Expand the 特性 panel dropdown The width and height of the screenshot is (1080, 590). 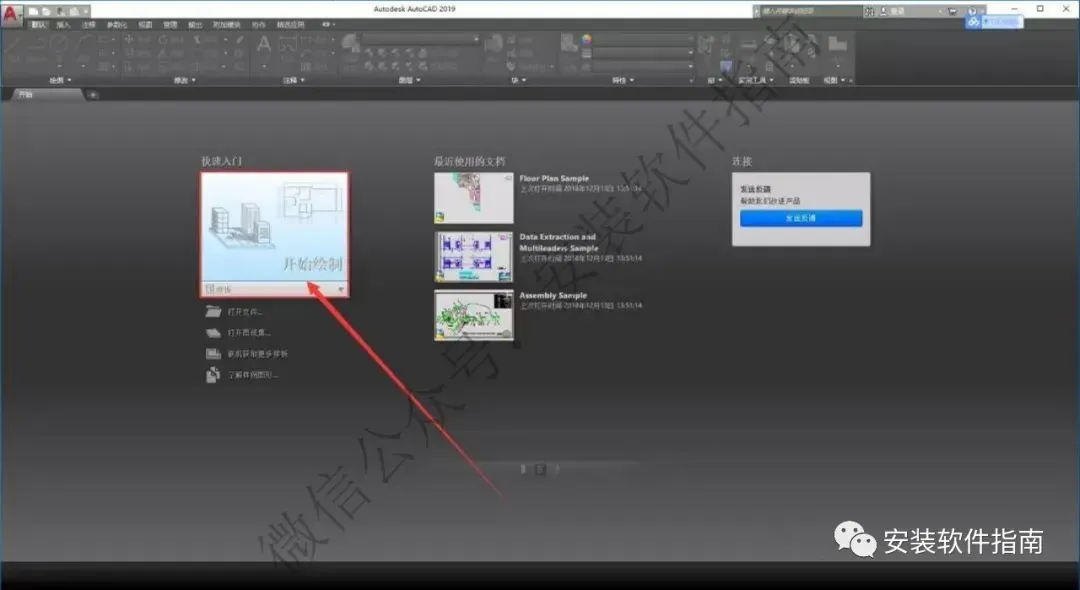[x=623, y=81]
